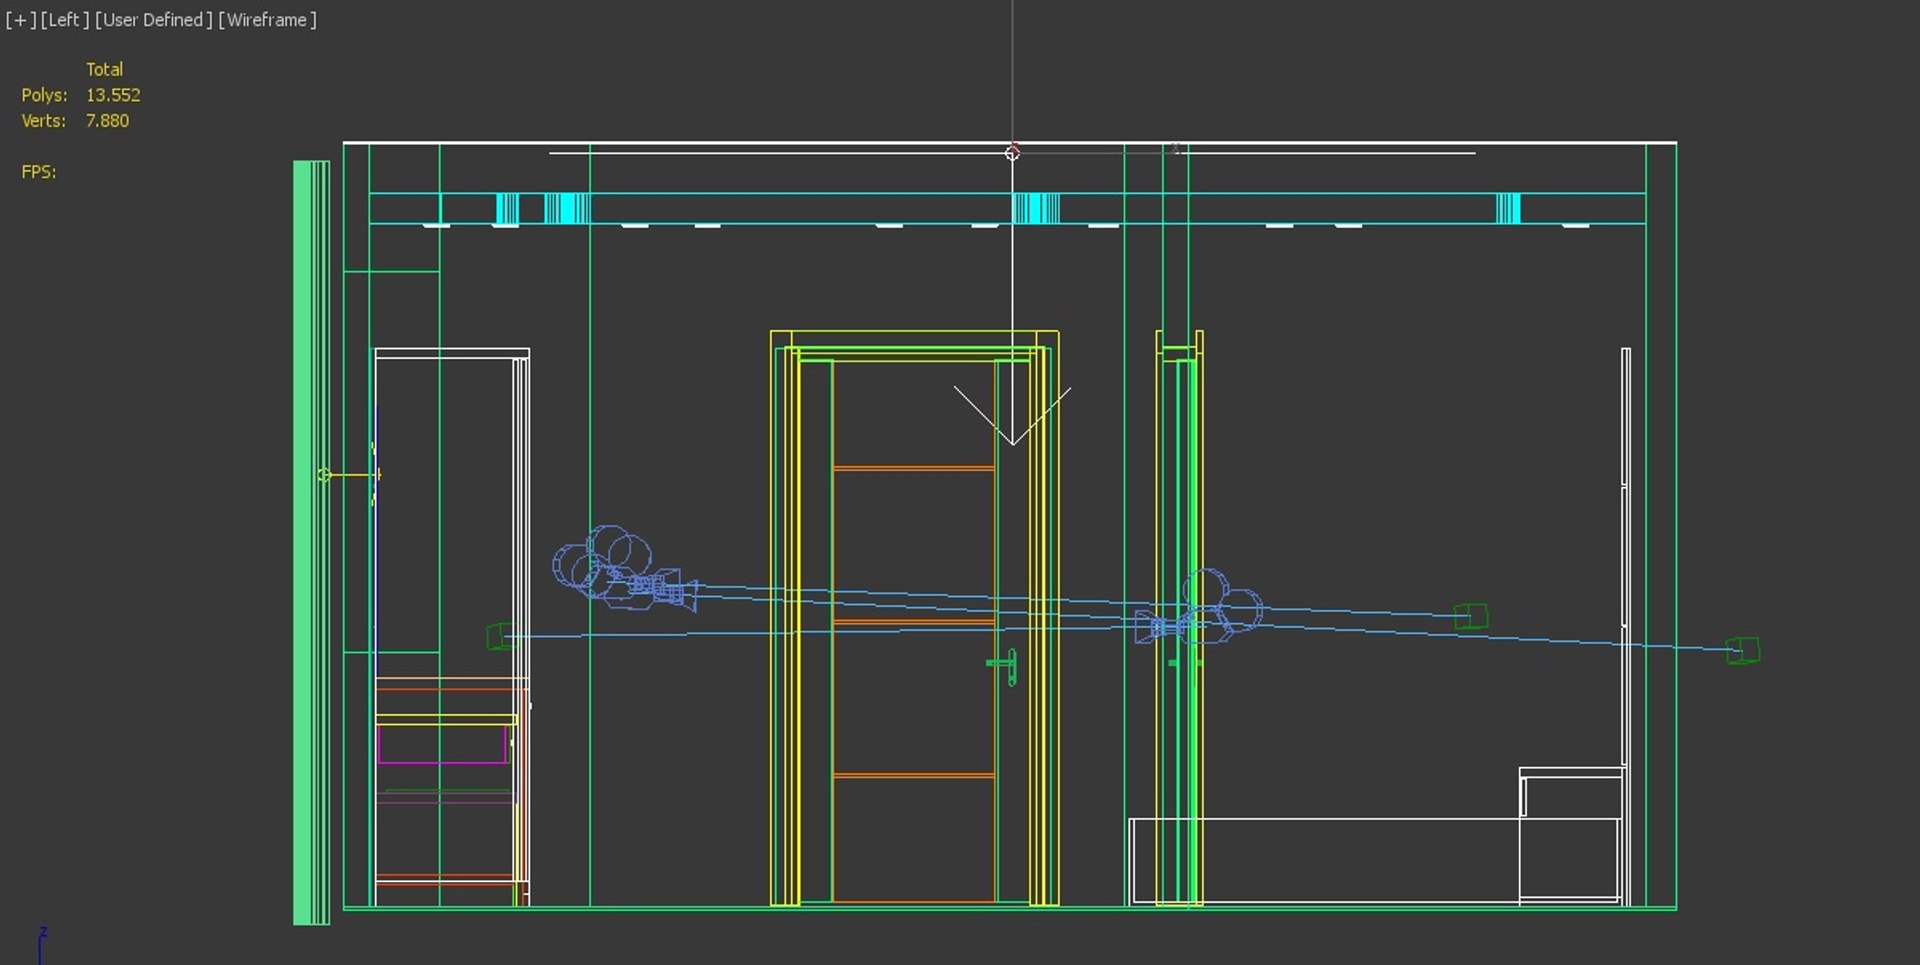The height and width of the screenshot is (965, 1920).
Task: Select the magenta rectangle object in the wardrobe
Action: coord(442,744)
